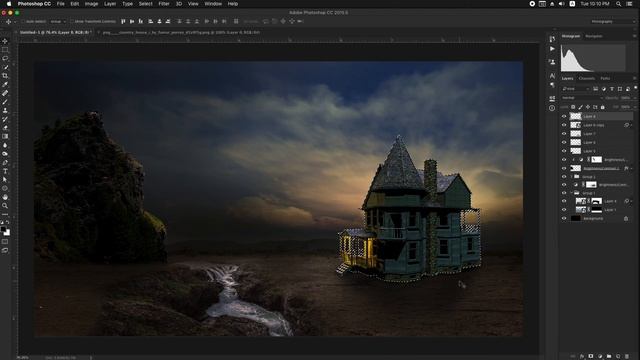Select the Zoom tool

[x=5, y=205]
